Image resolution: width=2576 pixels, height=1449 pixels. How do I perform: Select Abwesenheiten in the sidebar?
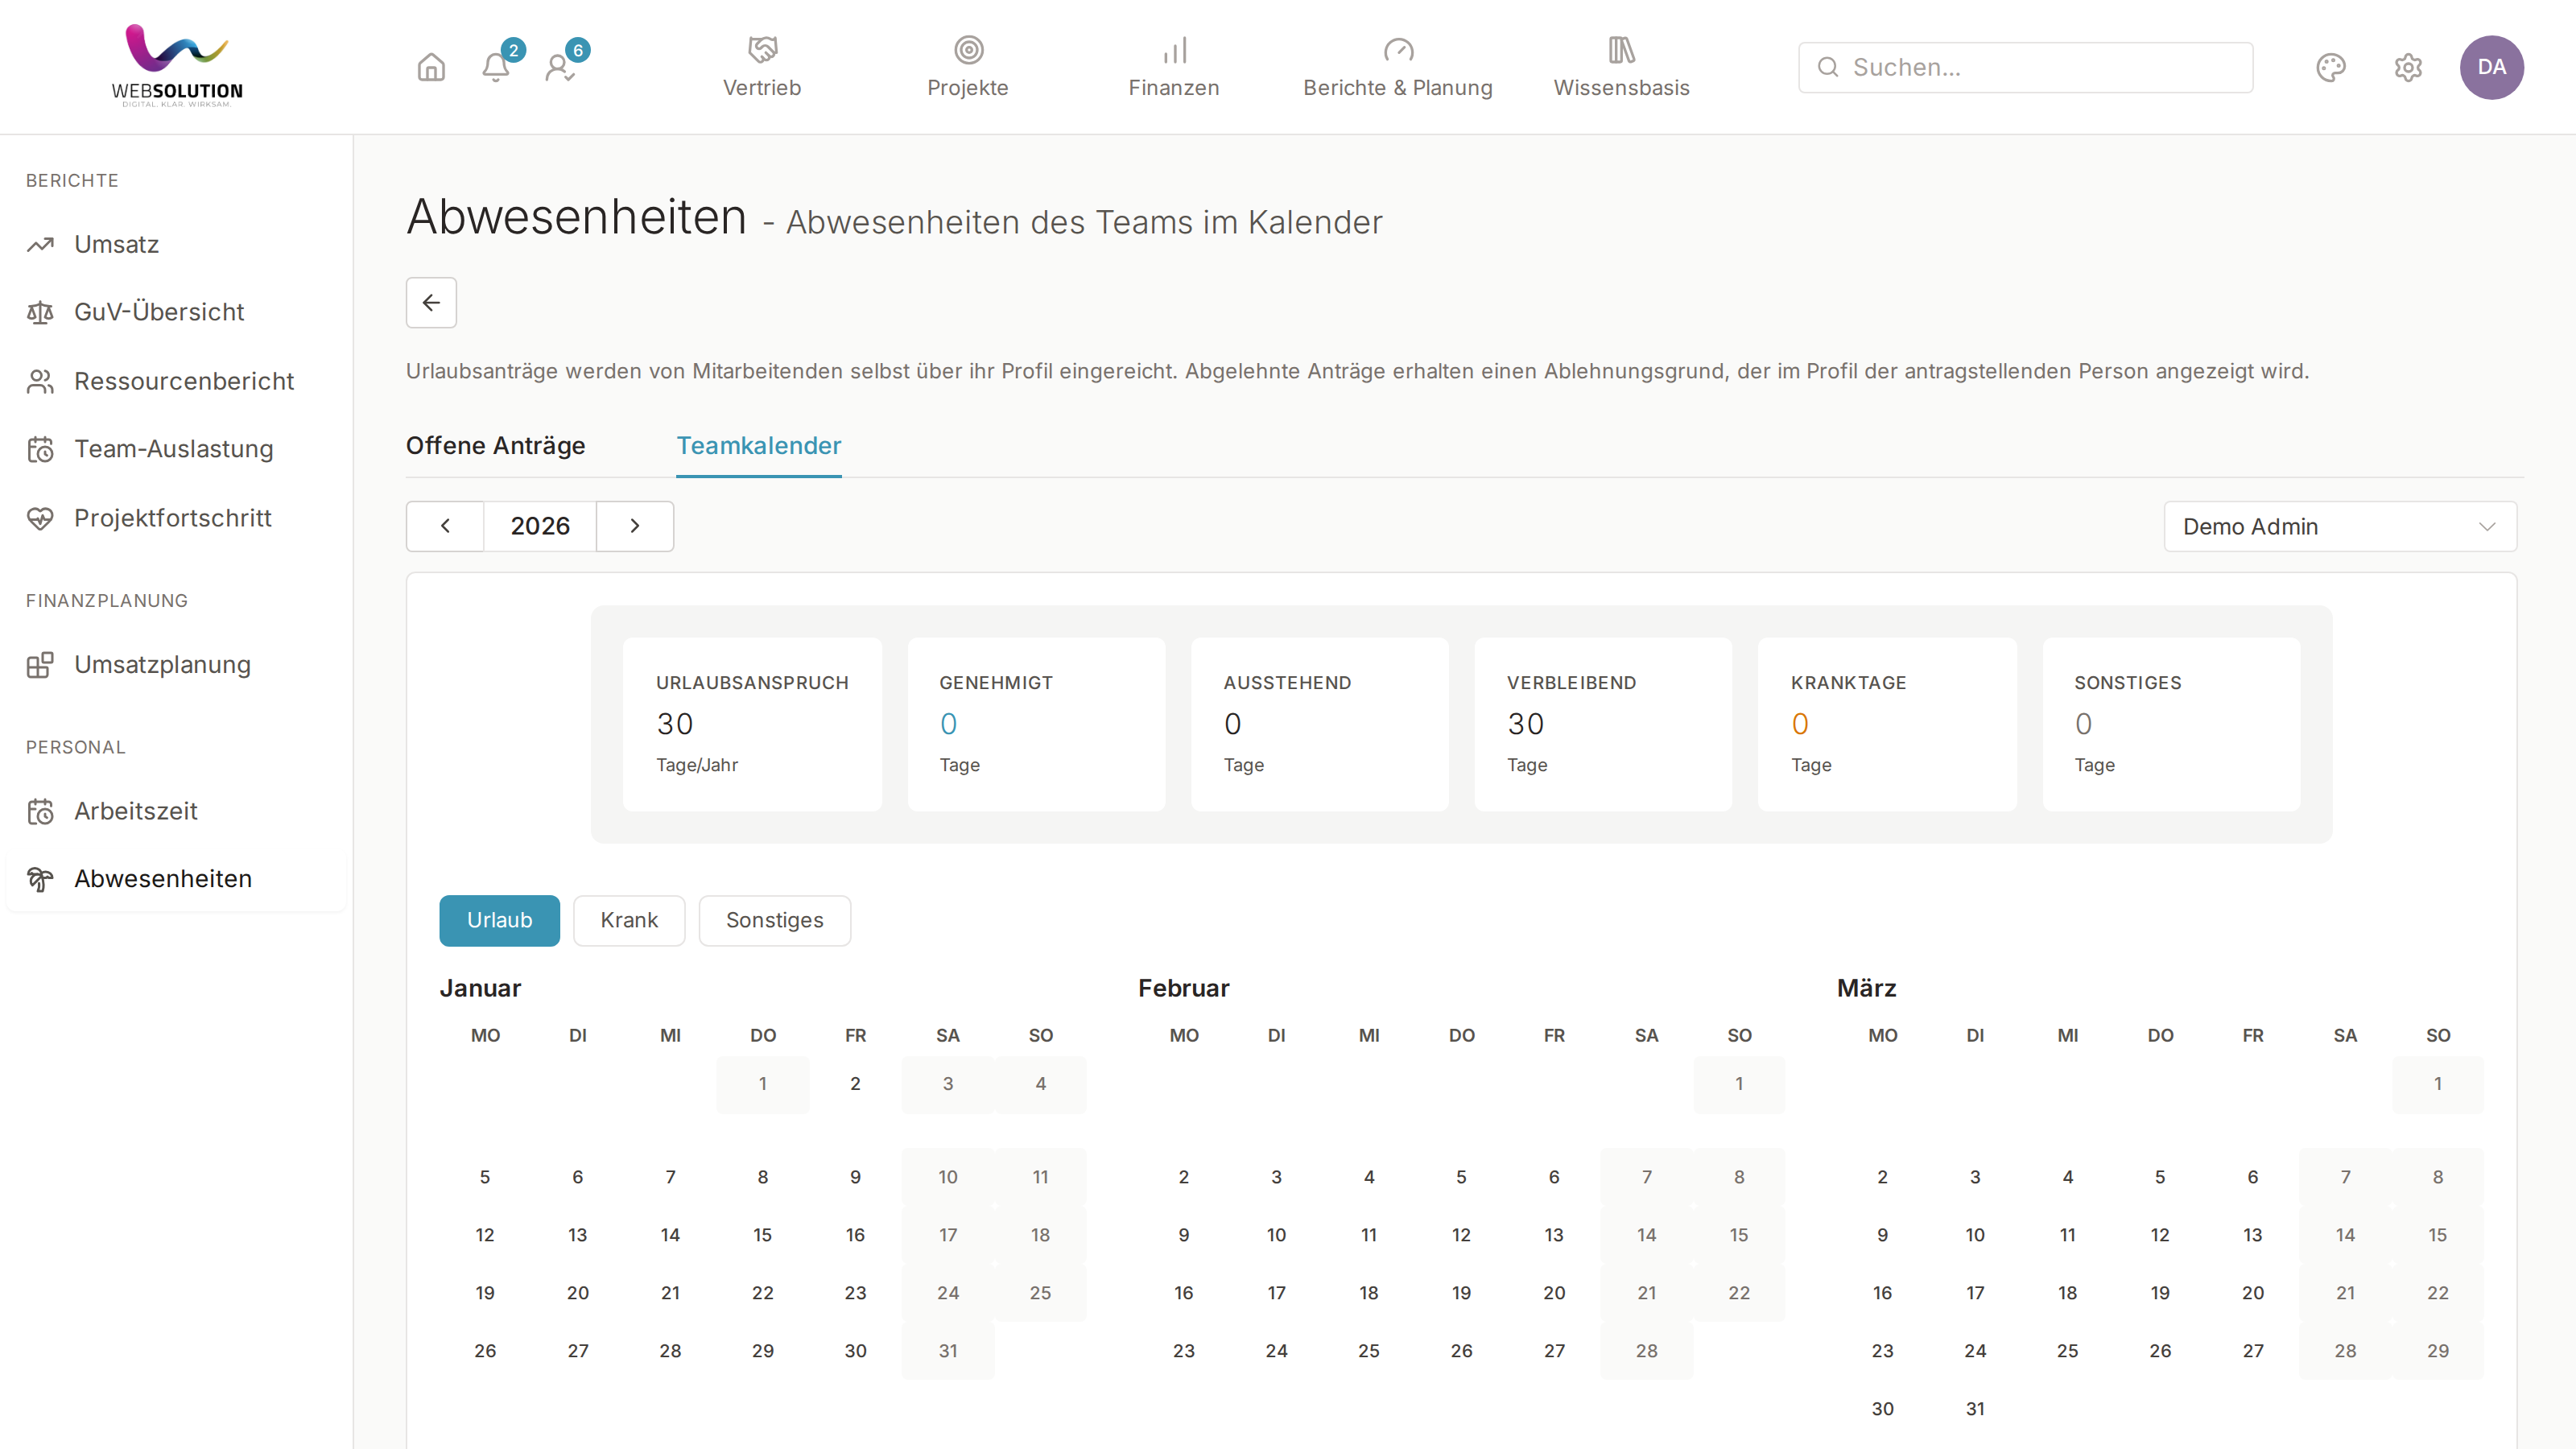pyautogui.click(x=177, y=879)
